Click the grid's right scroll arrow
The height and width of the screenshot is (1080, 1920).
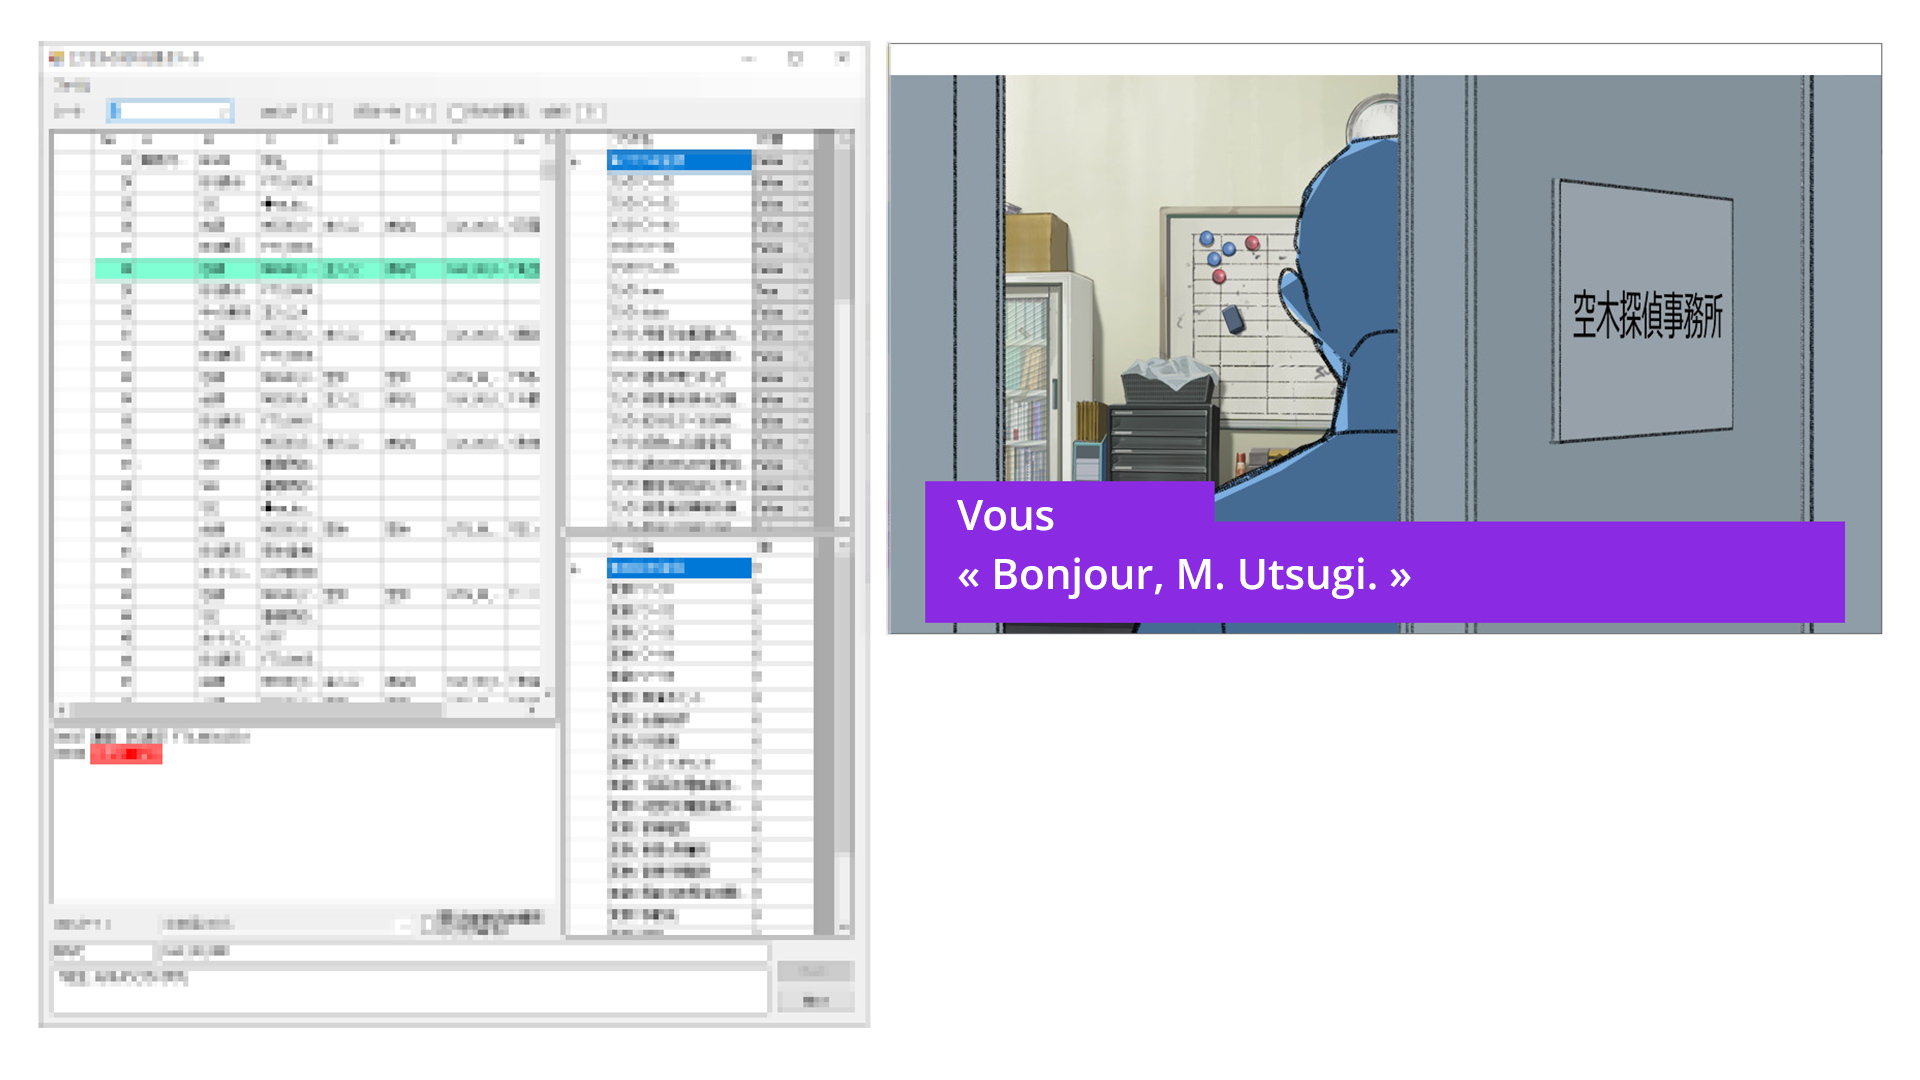pyautogui.click(x=532, y=710)
